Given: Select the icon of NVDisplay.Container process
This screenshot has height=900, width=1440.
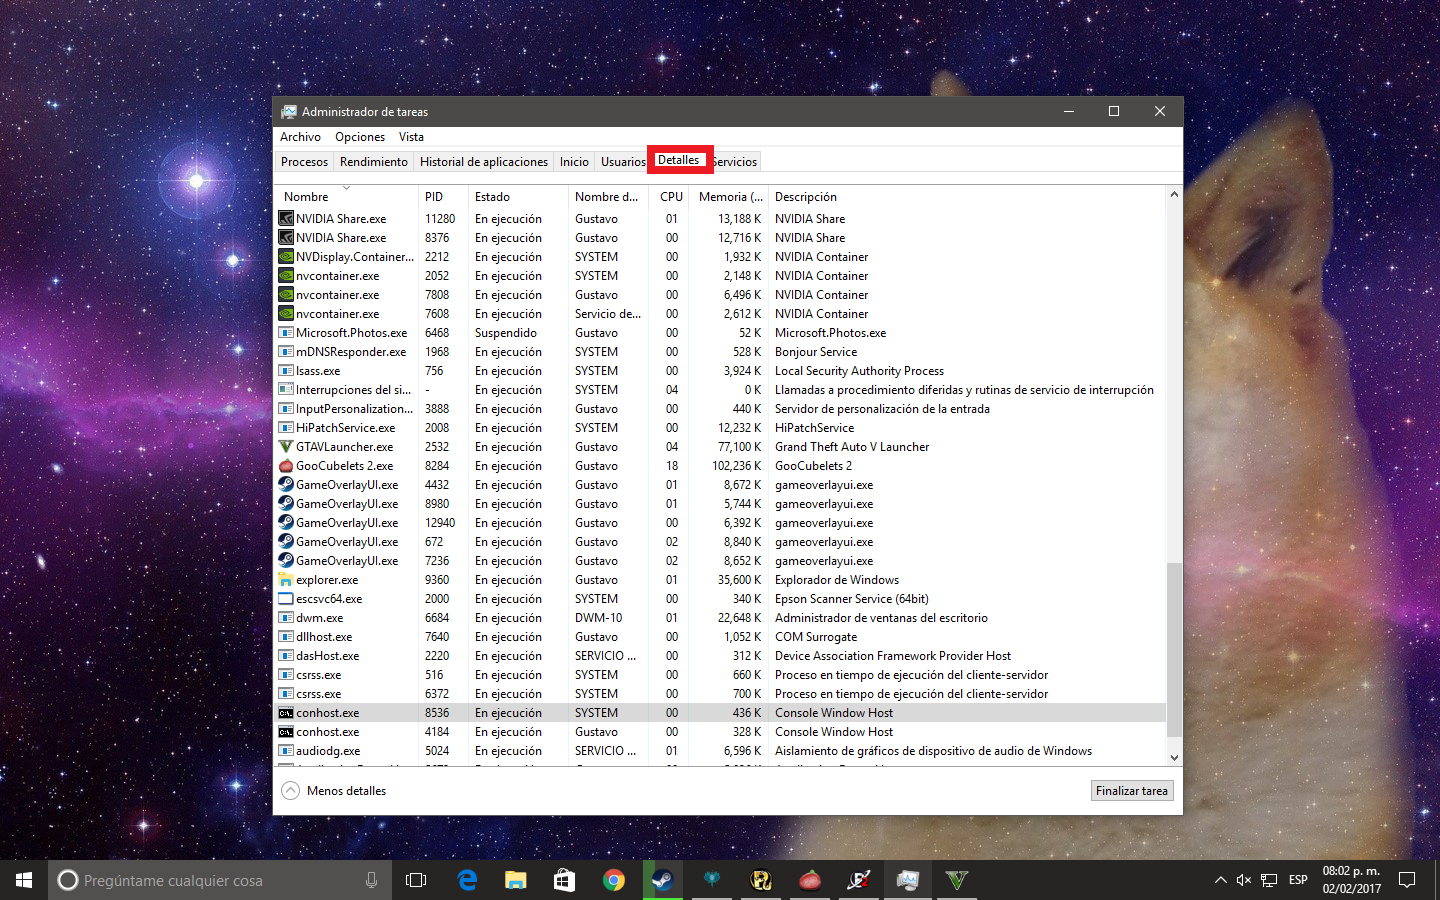Looking at the screenshot, I should click(x=286, y=257).
